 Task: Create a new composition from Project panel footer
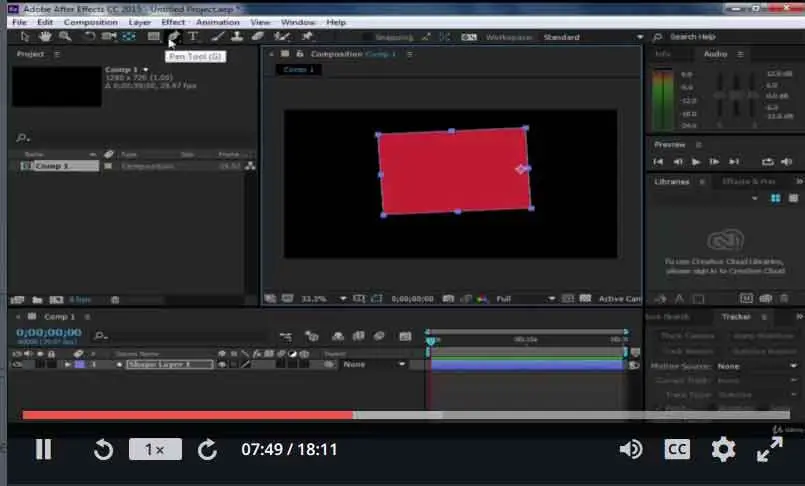tap(56, 300)
